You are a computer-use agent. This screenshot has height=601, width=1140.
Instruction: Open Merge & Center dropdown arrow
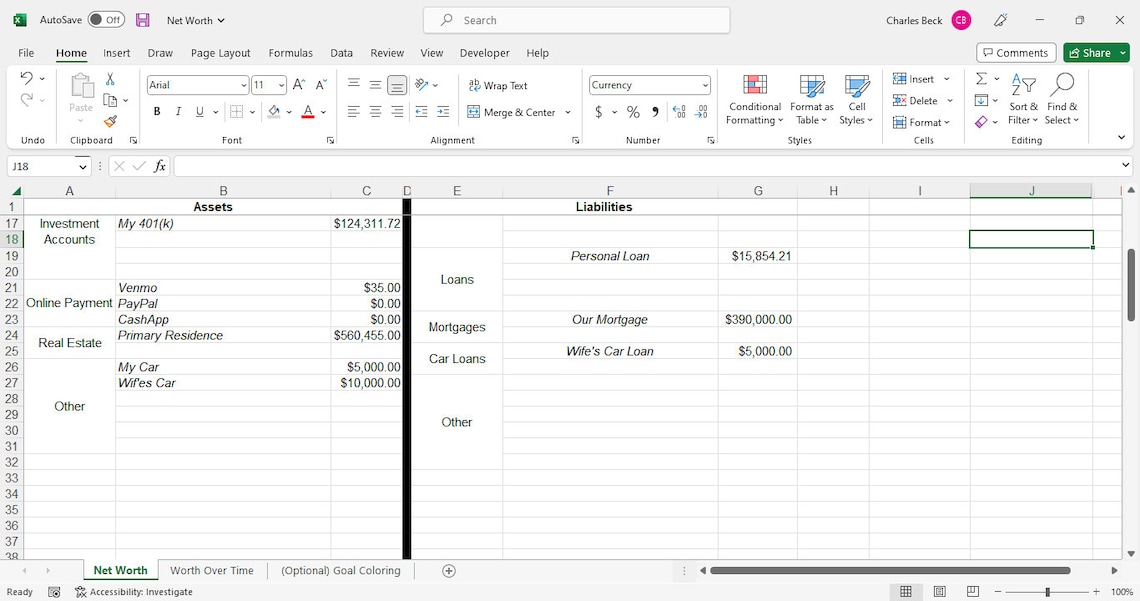coord(568,112)
